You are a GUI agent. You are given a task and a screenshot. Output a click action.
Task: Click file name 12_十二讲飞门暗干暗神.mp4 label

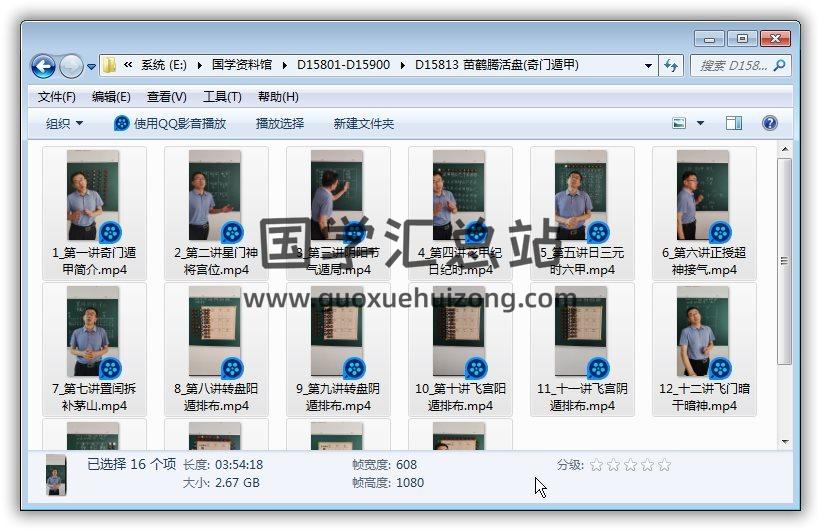coord(704,397)
